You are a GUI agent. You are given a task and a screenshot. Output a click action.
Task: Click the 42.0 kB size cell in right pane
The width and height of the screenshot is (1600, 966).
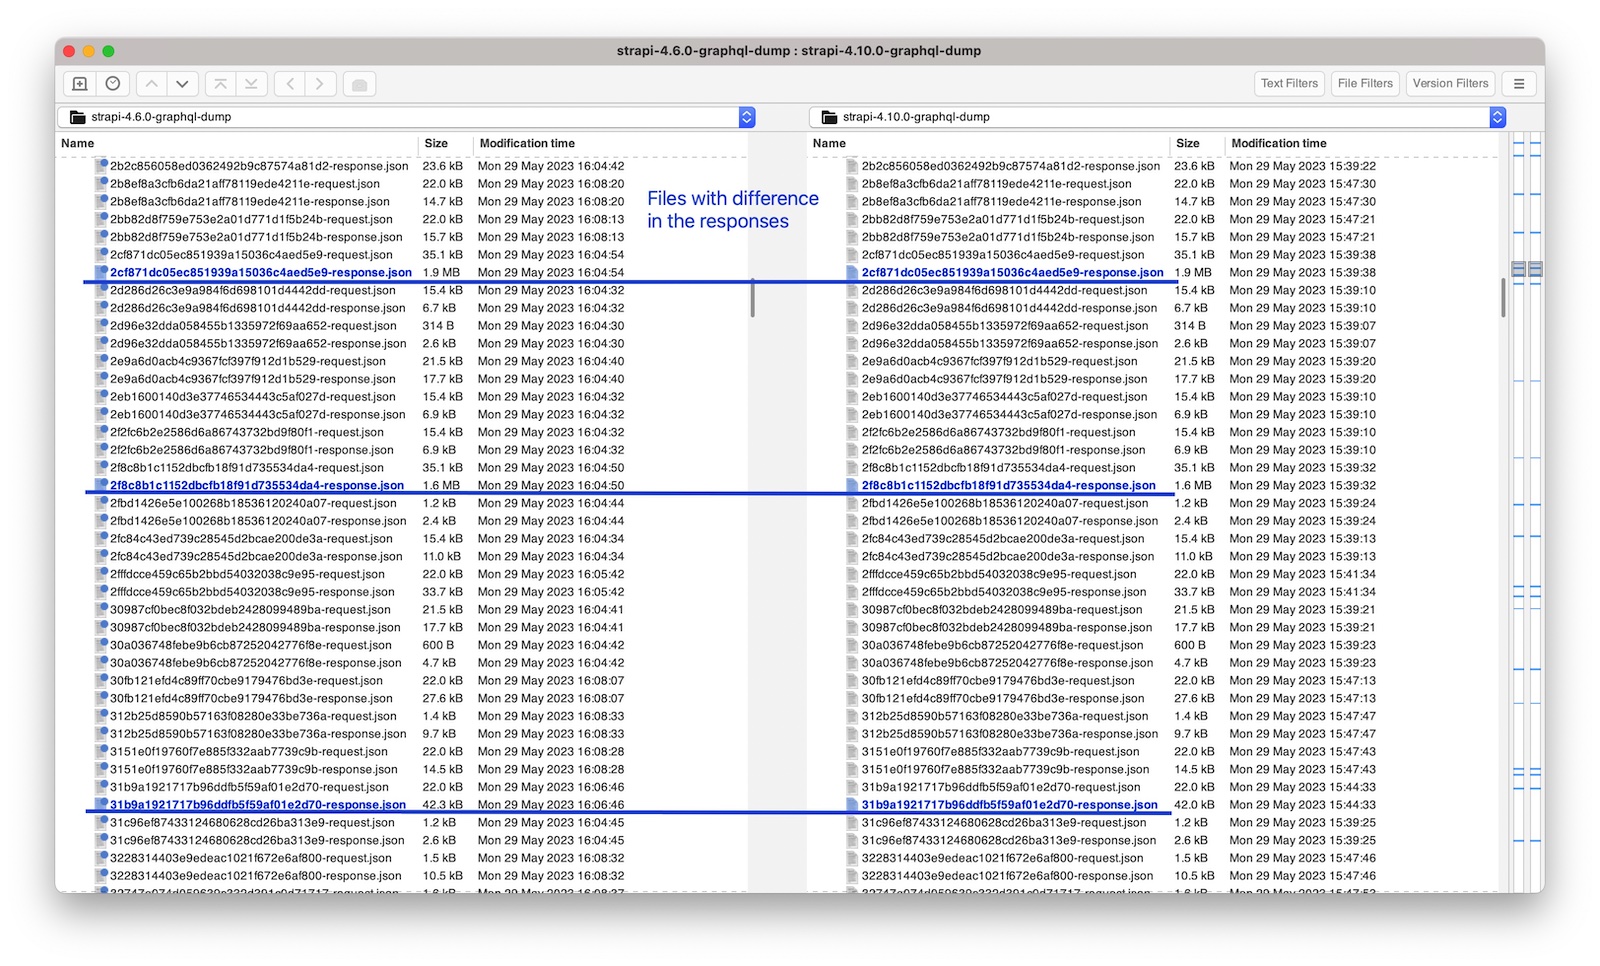tap(1194, 804)
